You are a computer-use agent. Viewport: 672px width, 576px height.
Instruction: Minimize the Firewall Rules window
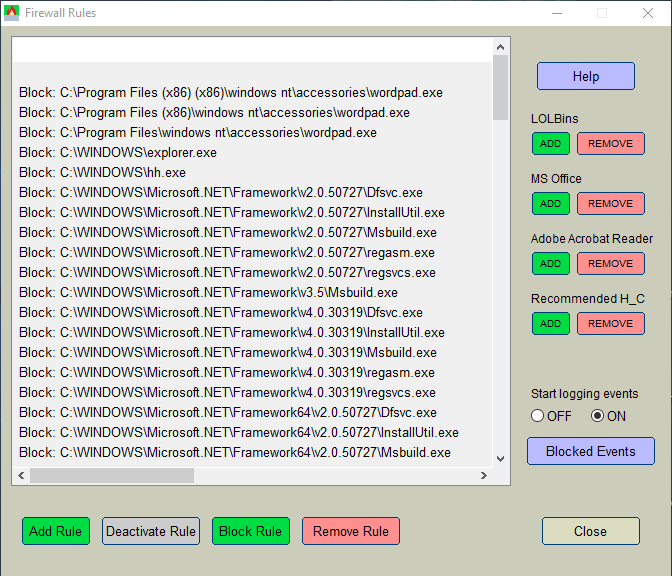(x=557, y=13)
